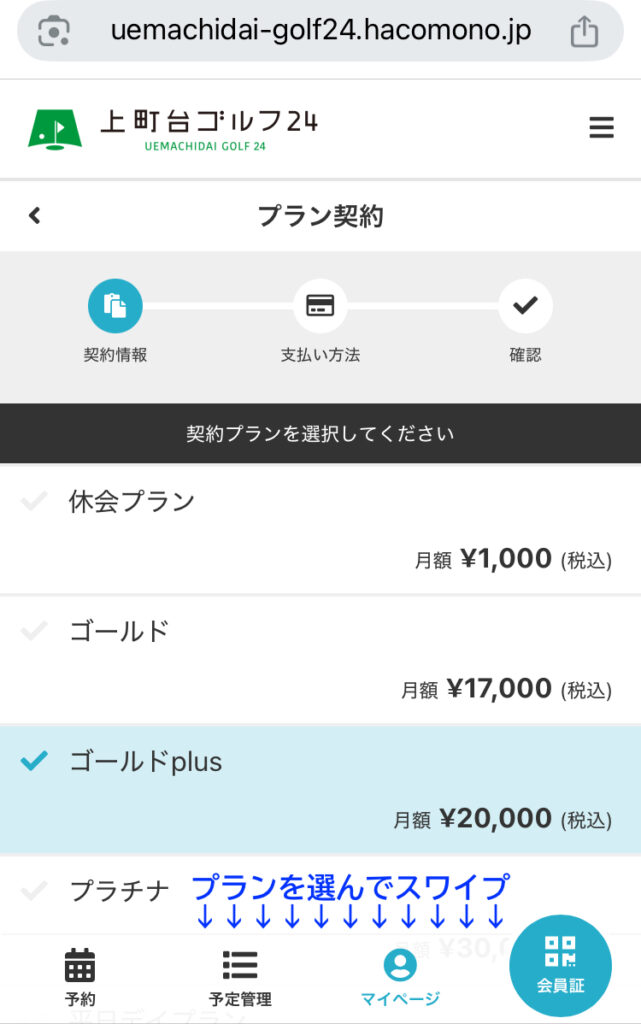Image resolution: width=641 pixels, height=1024 pixels.
Task: Tap the プラン契約 page title
Action: point(320,215)
